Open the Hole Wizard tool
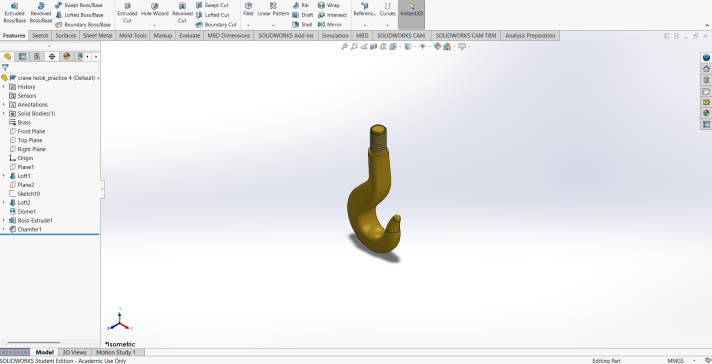 (155, 9)
